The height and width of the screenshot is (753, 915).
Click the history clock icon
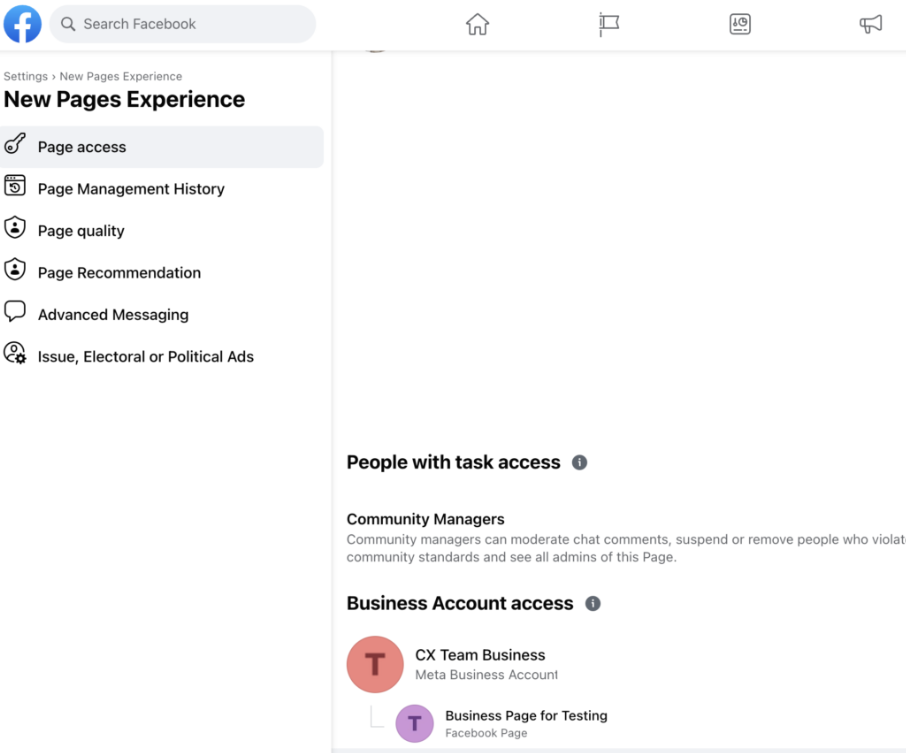coord(15,186)
